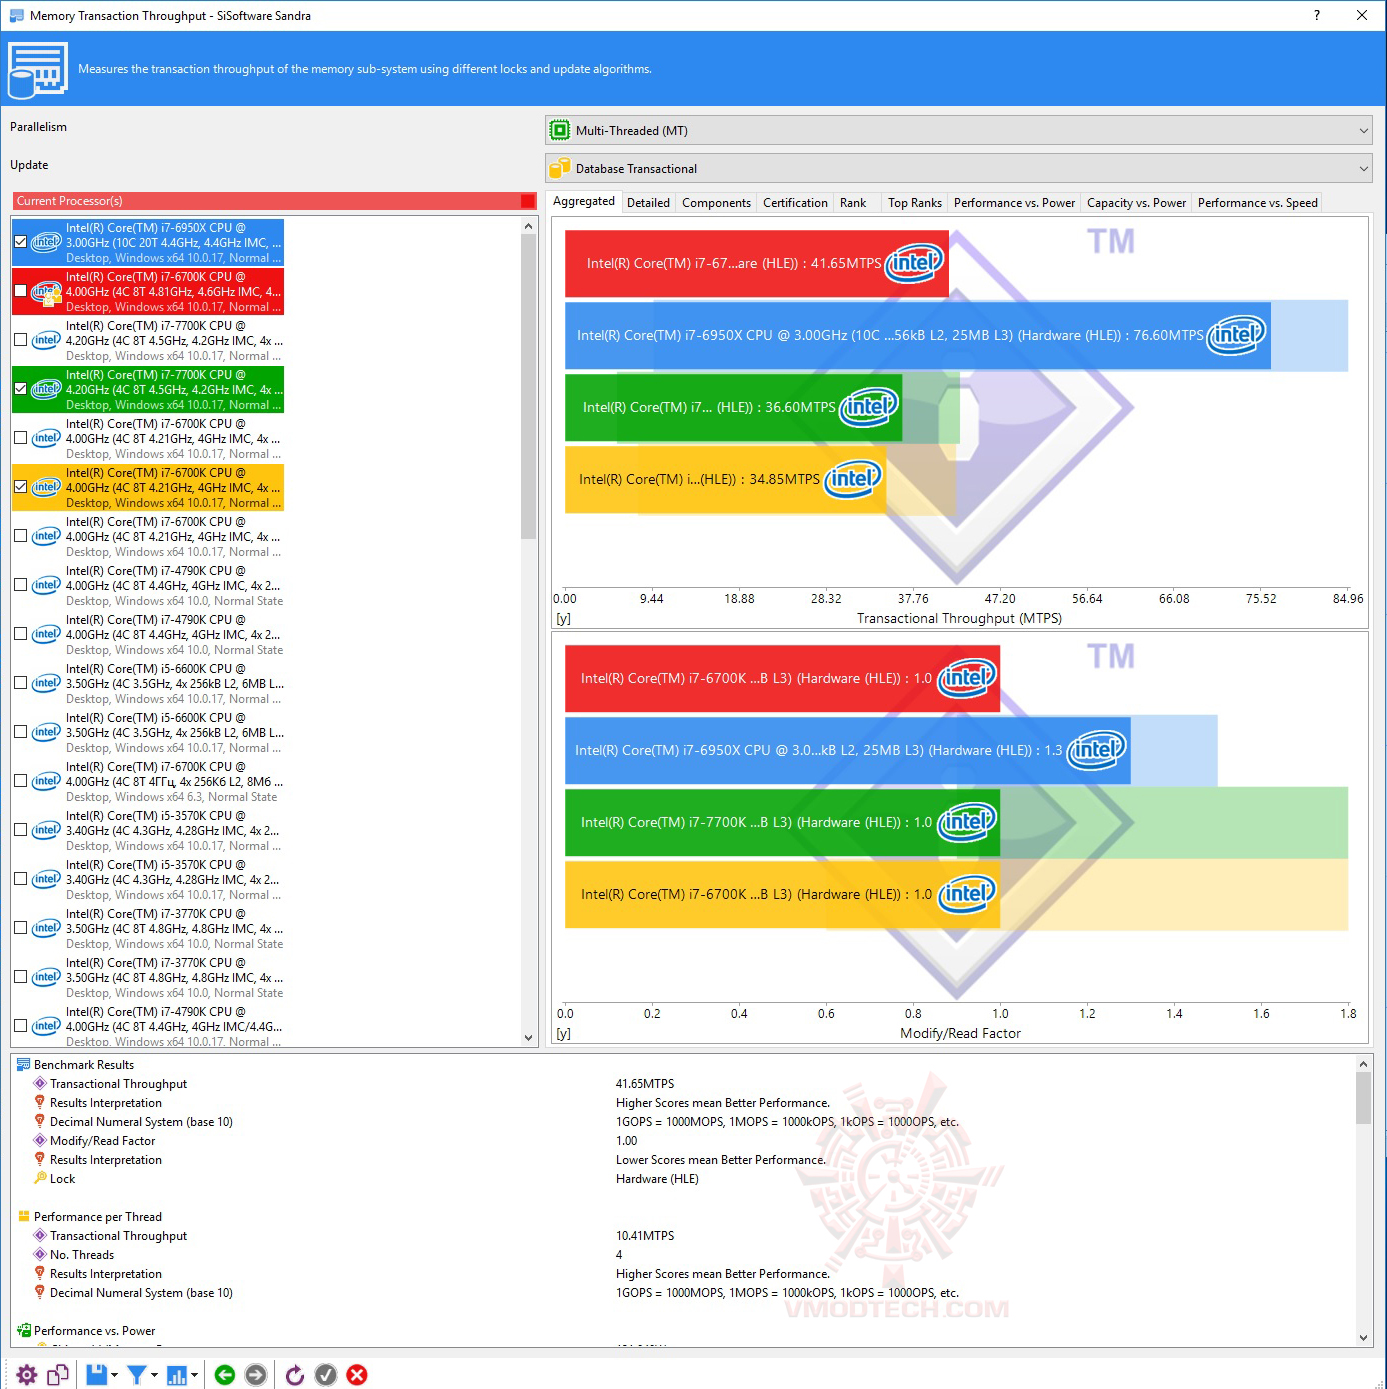1387x1389 pixels.
Task: Click the processor list scroll-up arrow
Action: pos(529,227)
